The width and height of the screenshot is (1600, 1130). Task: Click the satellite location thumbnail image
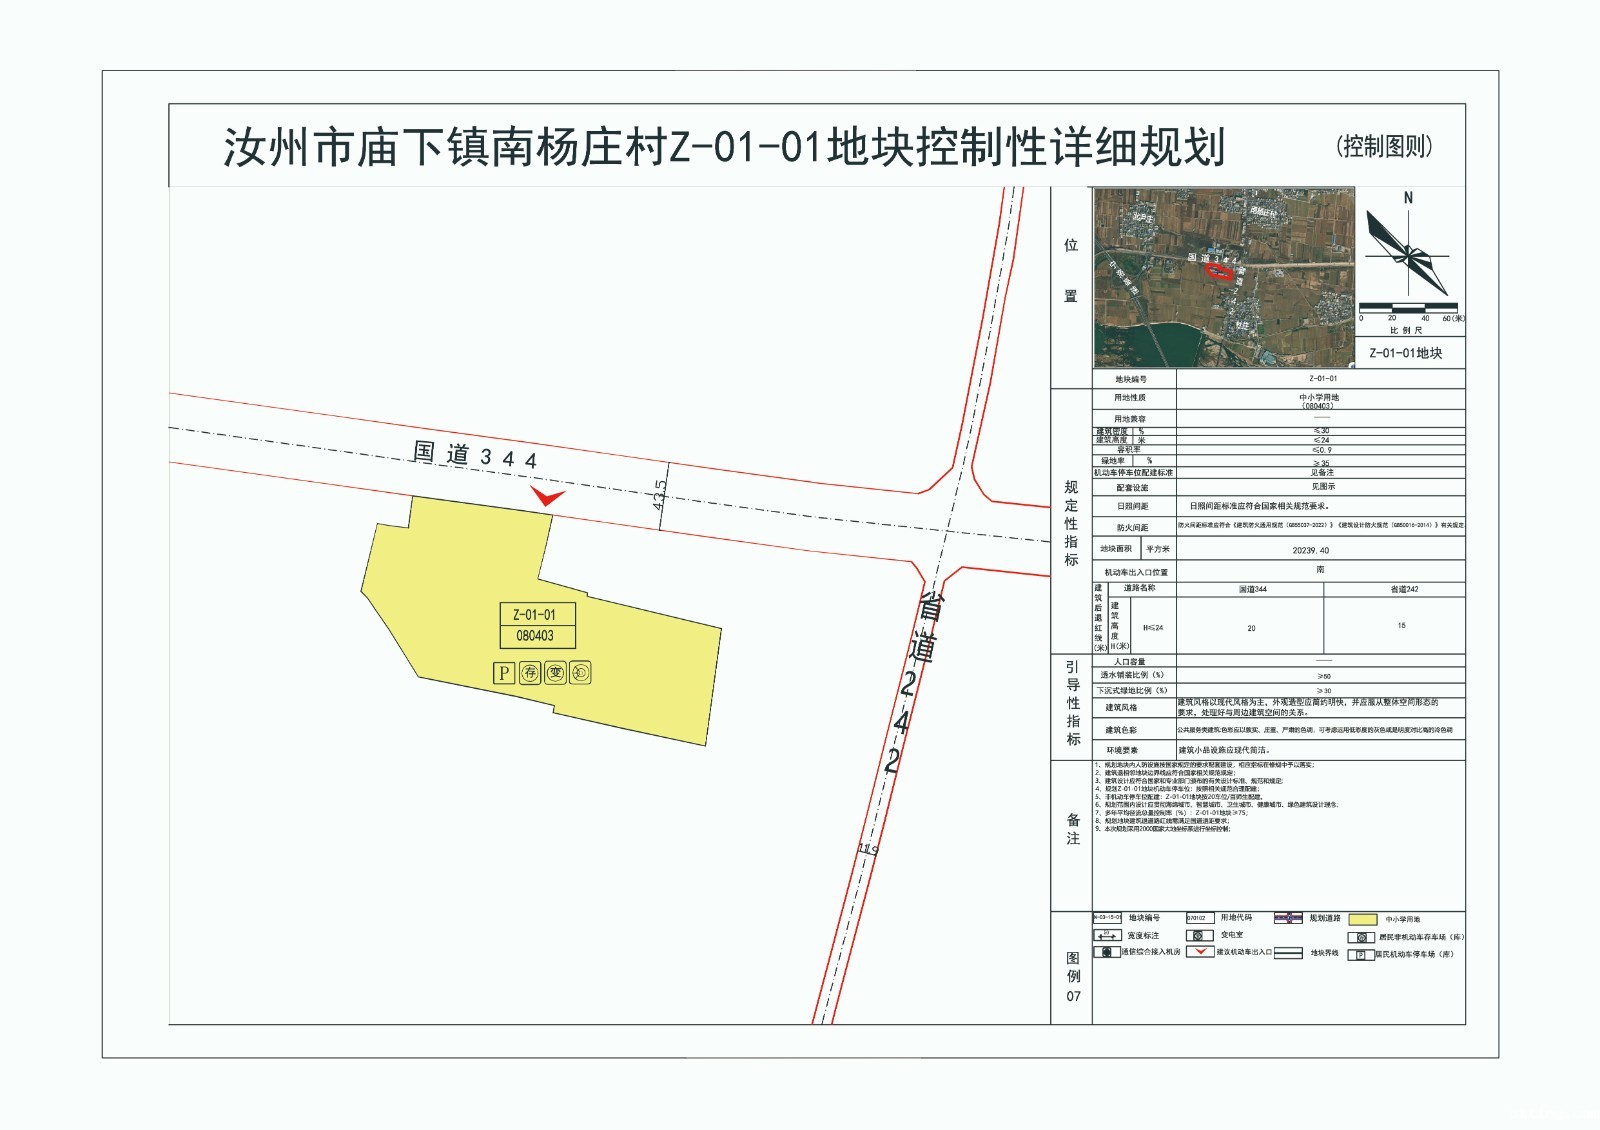[1224, 278]
